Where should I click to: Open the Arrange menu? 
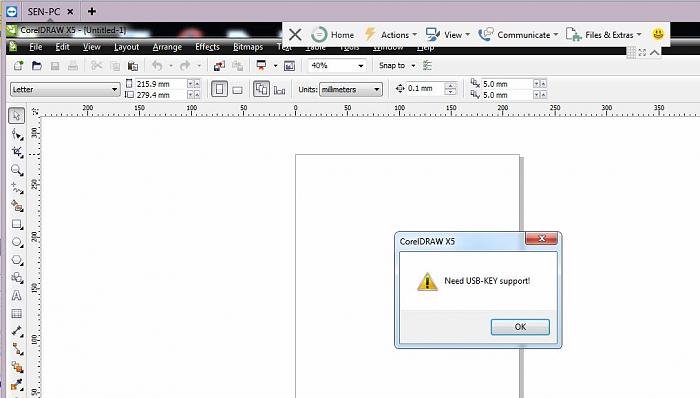tap(167, 47)
